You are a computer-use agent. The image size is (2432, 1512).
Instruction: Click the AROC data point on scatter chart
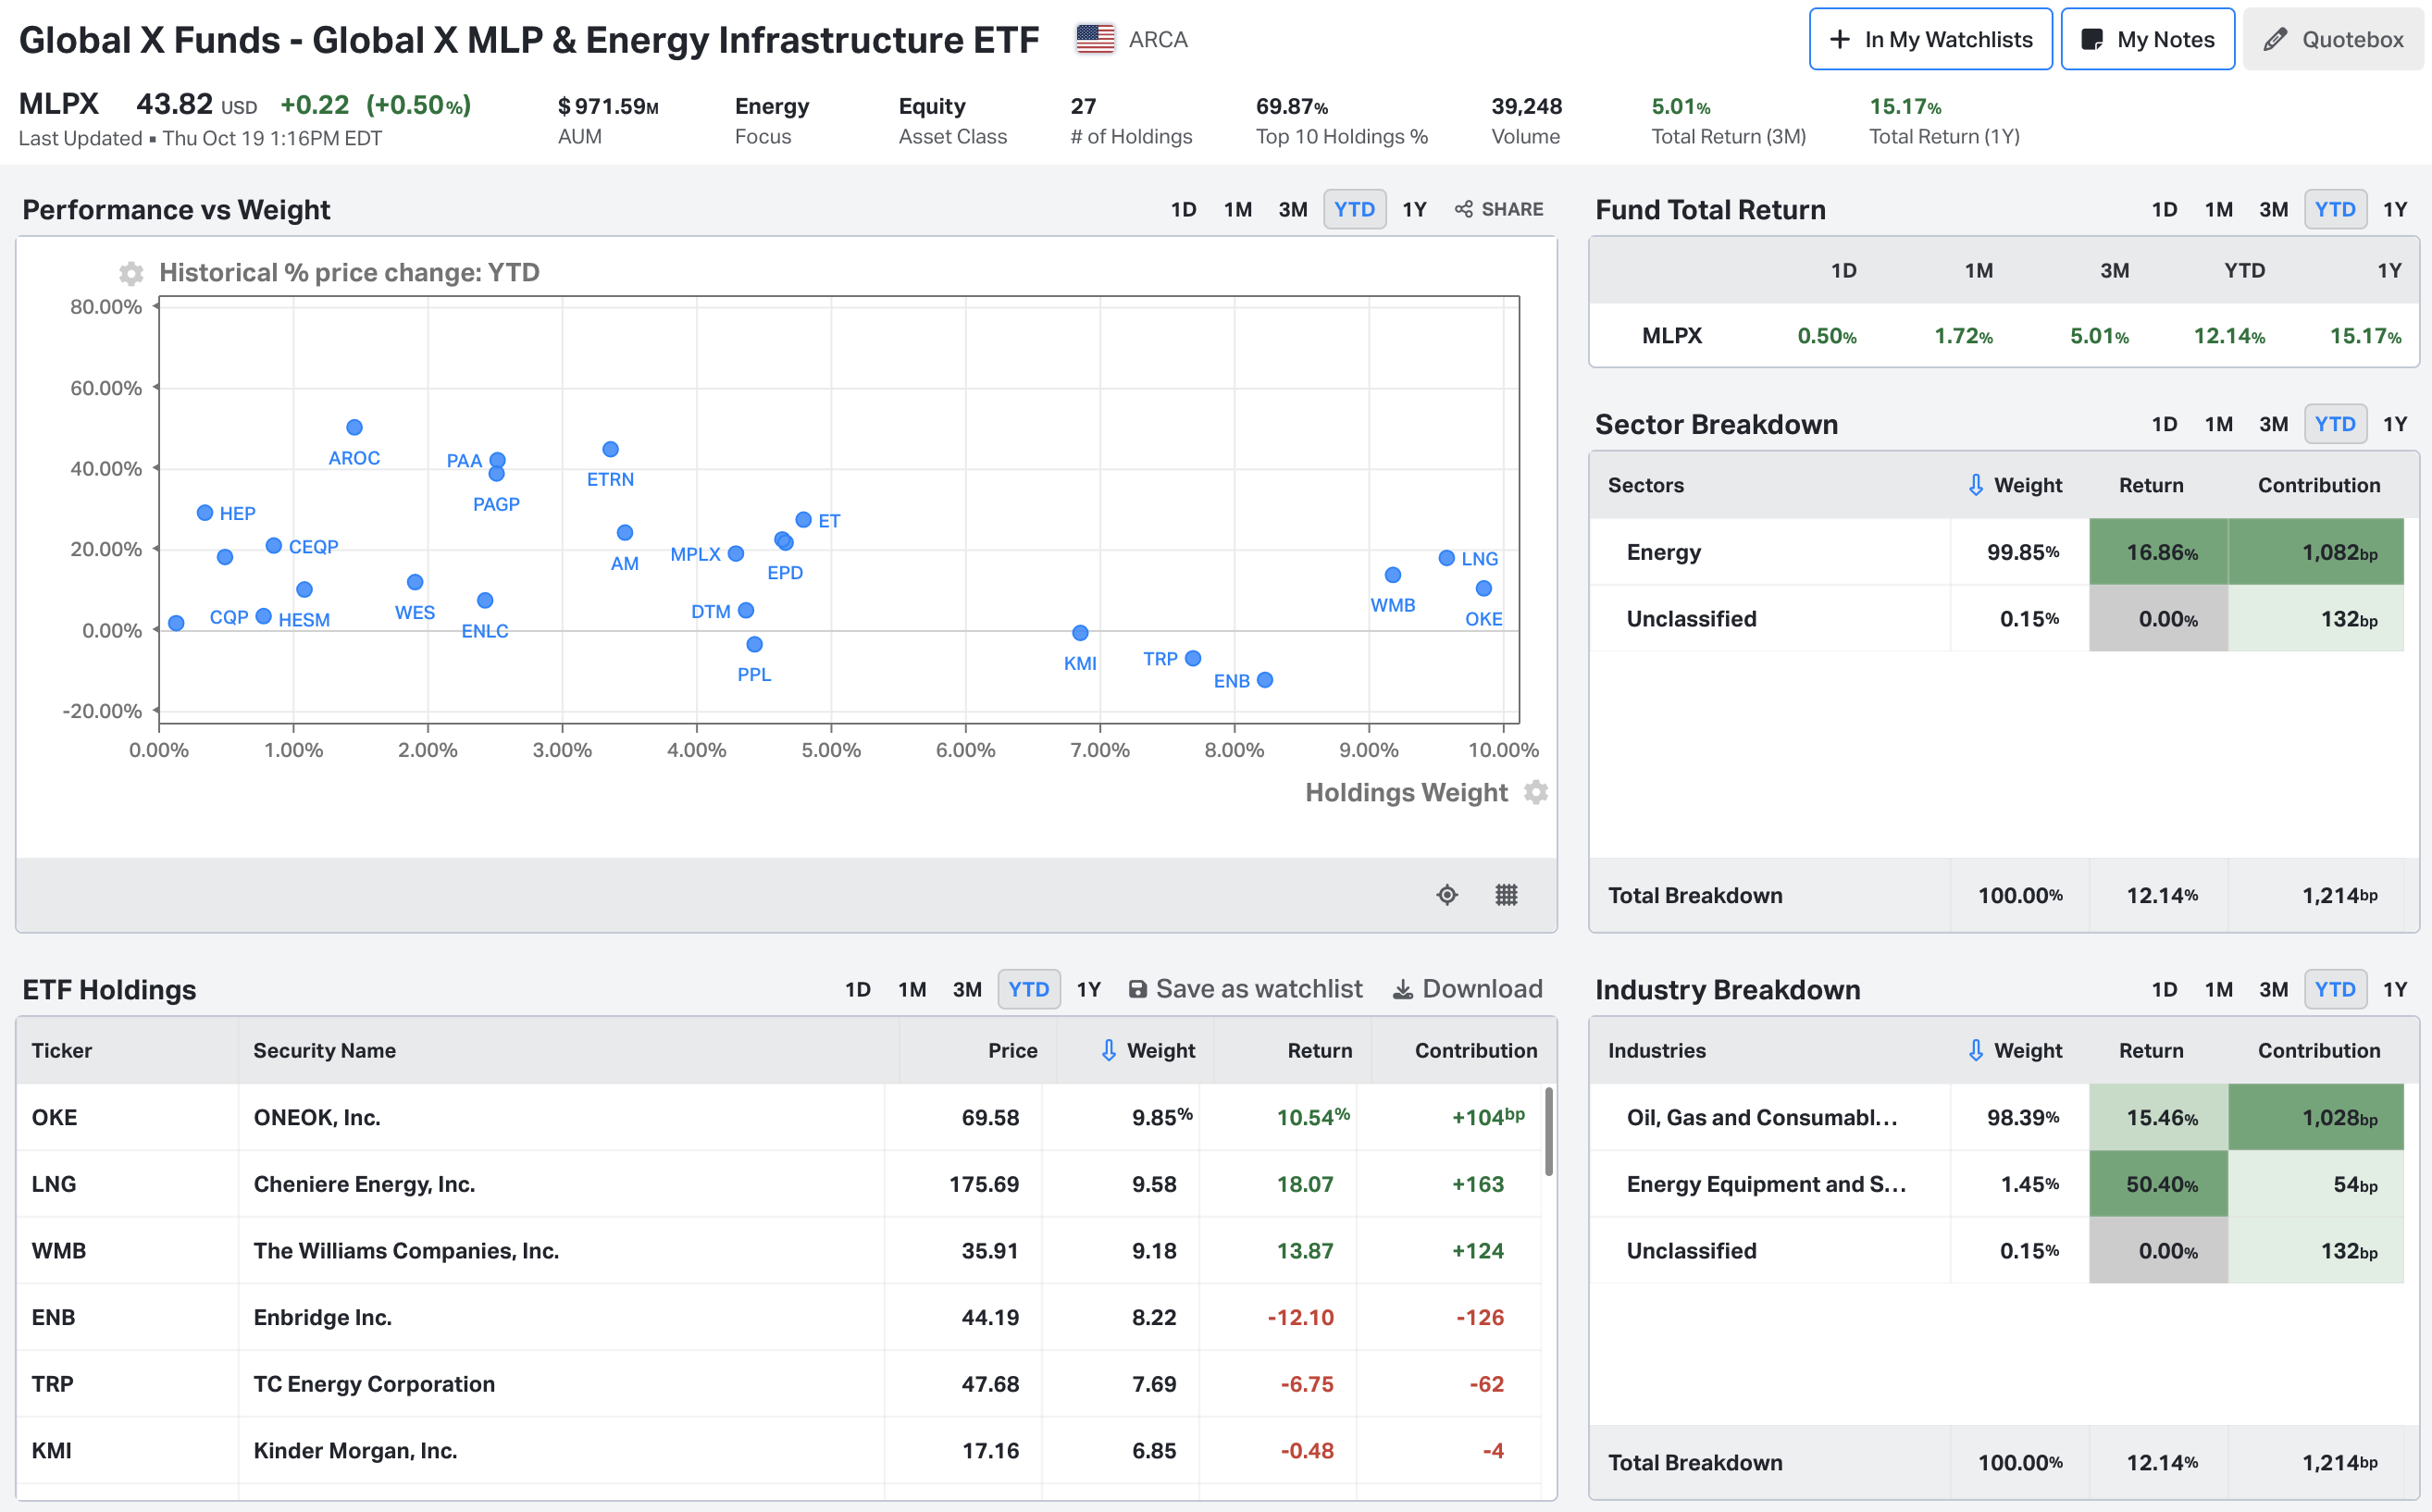[x=354, y=427]
